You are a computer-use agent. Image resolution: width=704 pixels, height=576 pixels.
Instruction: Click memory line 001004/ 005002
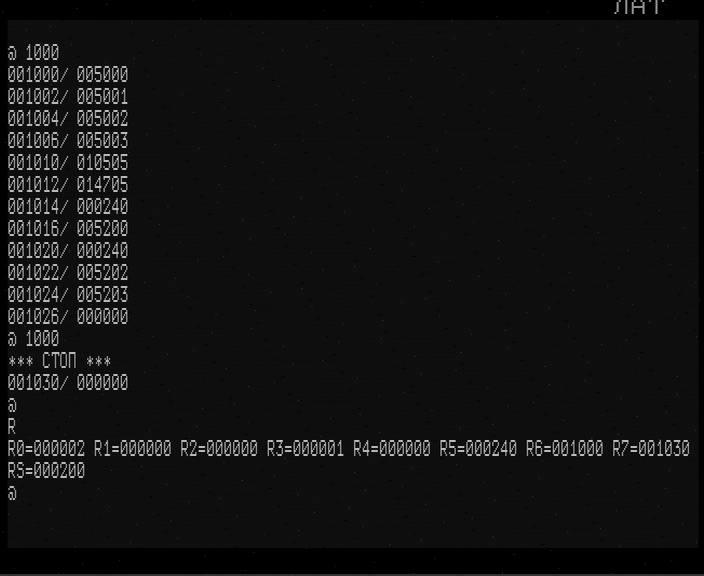[x=68, y=119]
